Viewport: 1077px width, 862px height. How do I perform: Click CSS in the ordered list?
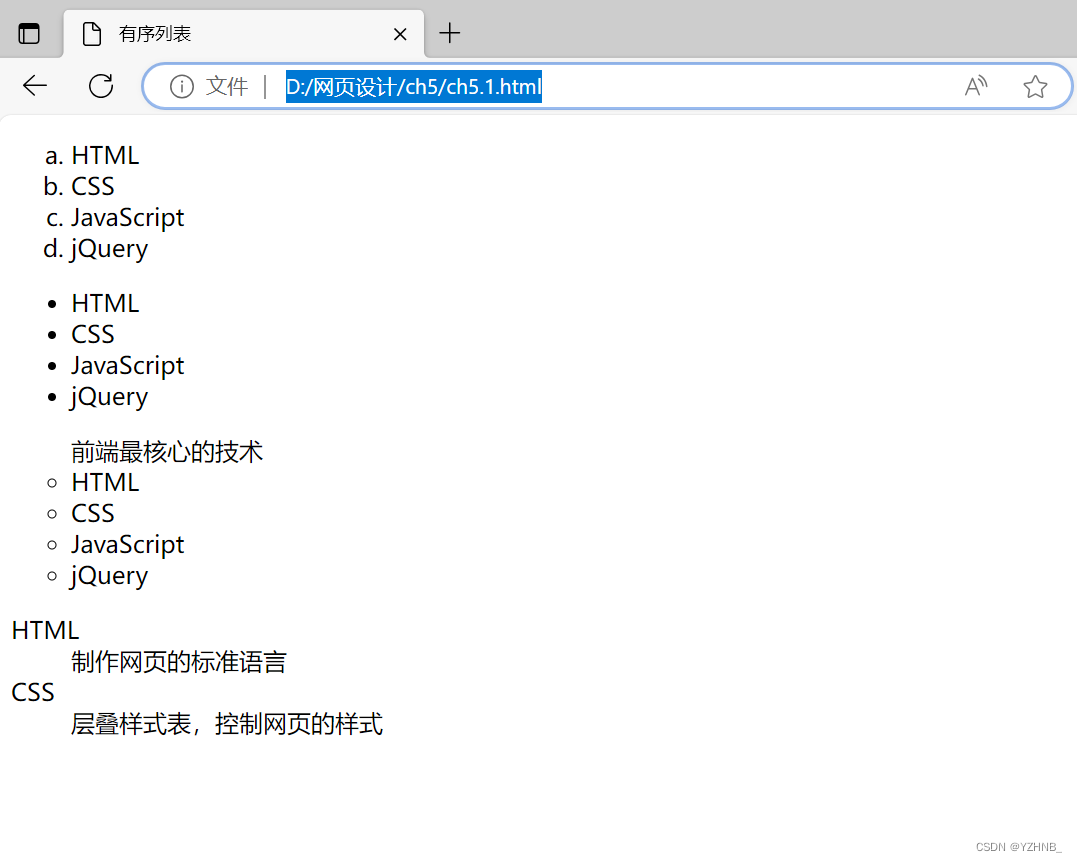pos(92,186)
